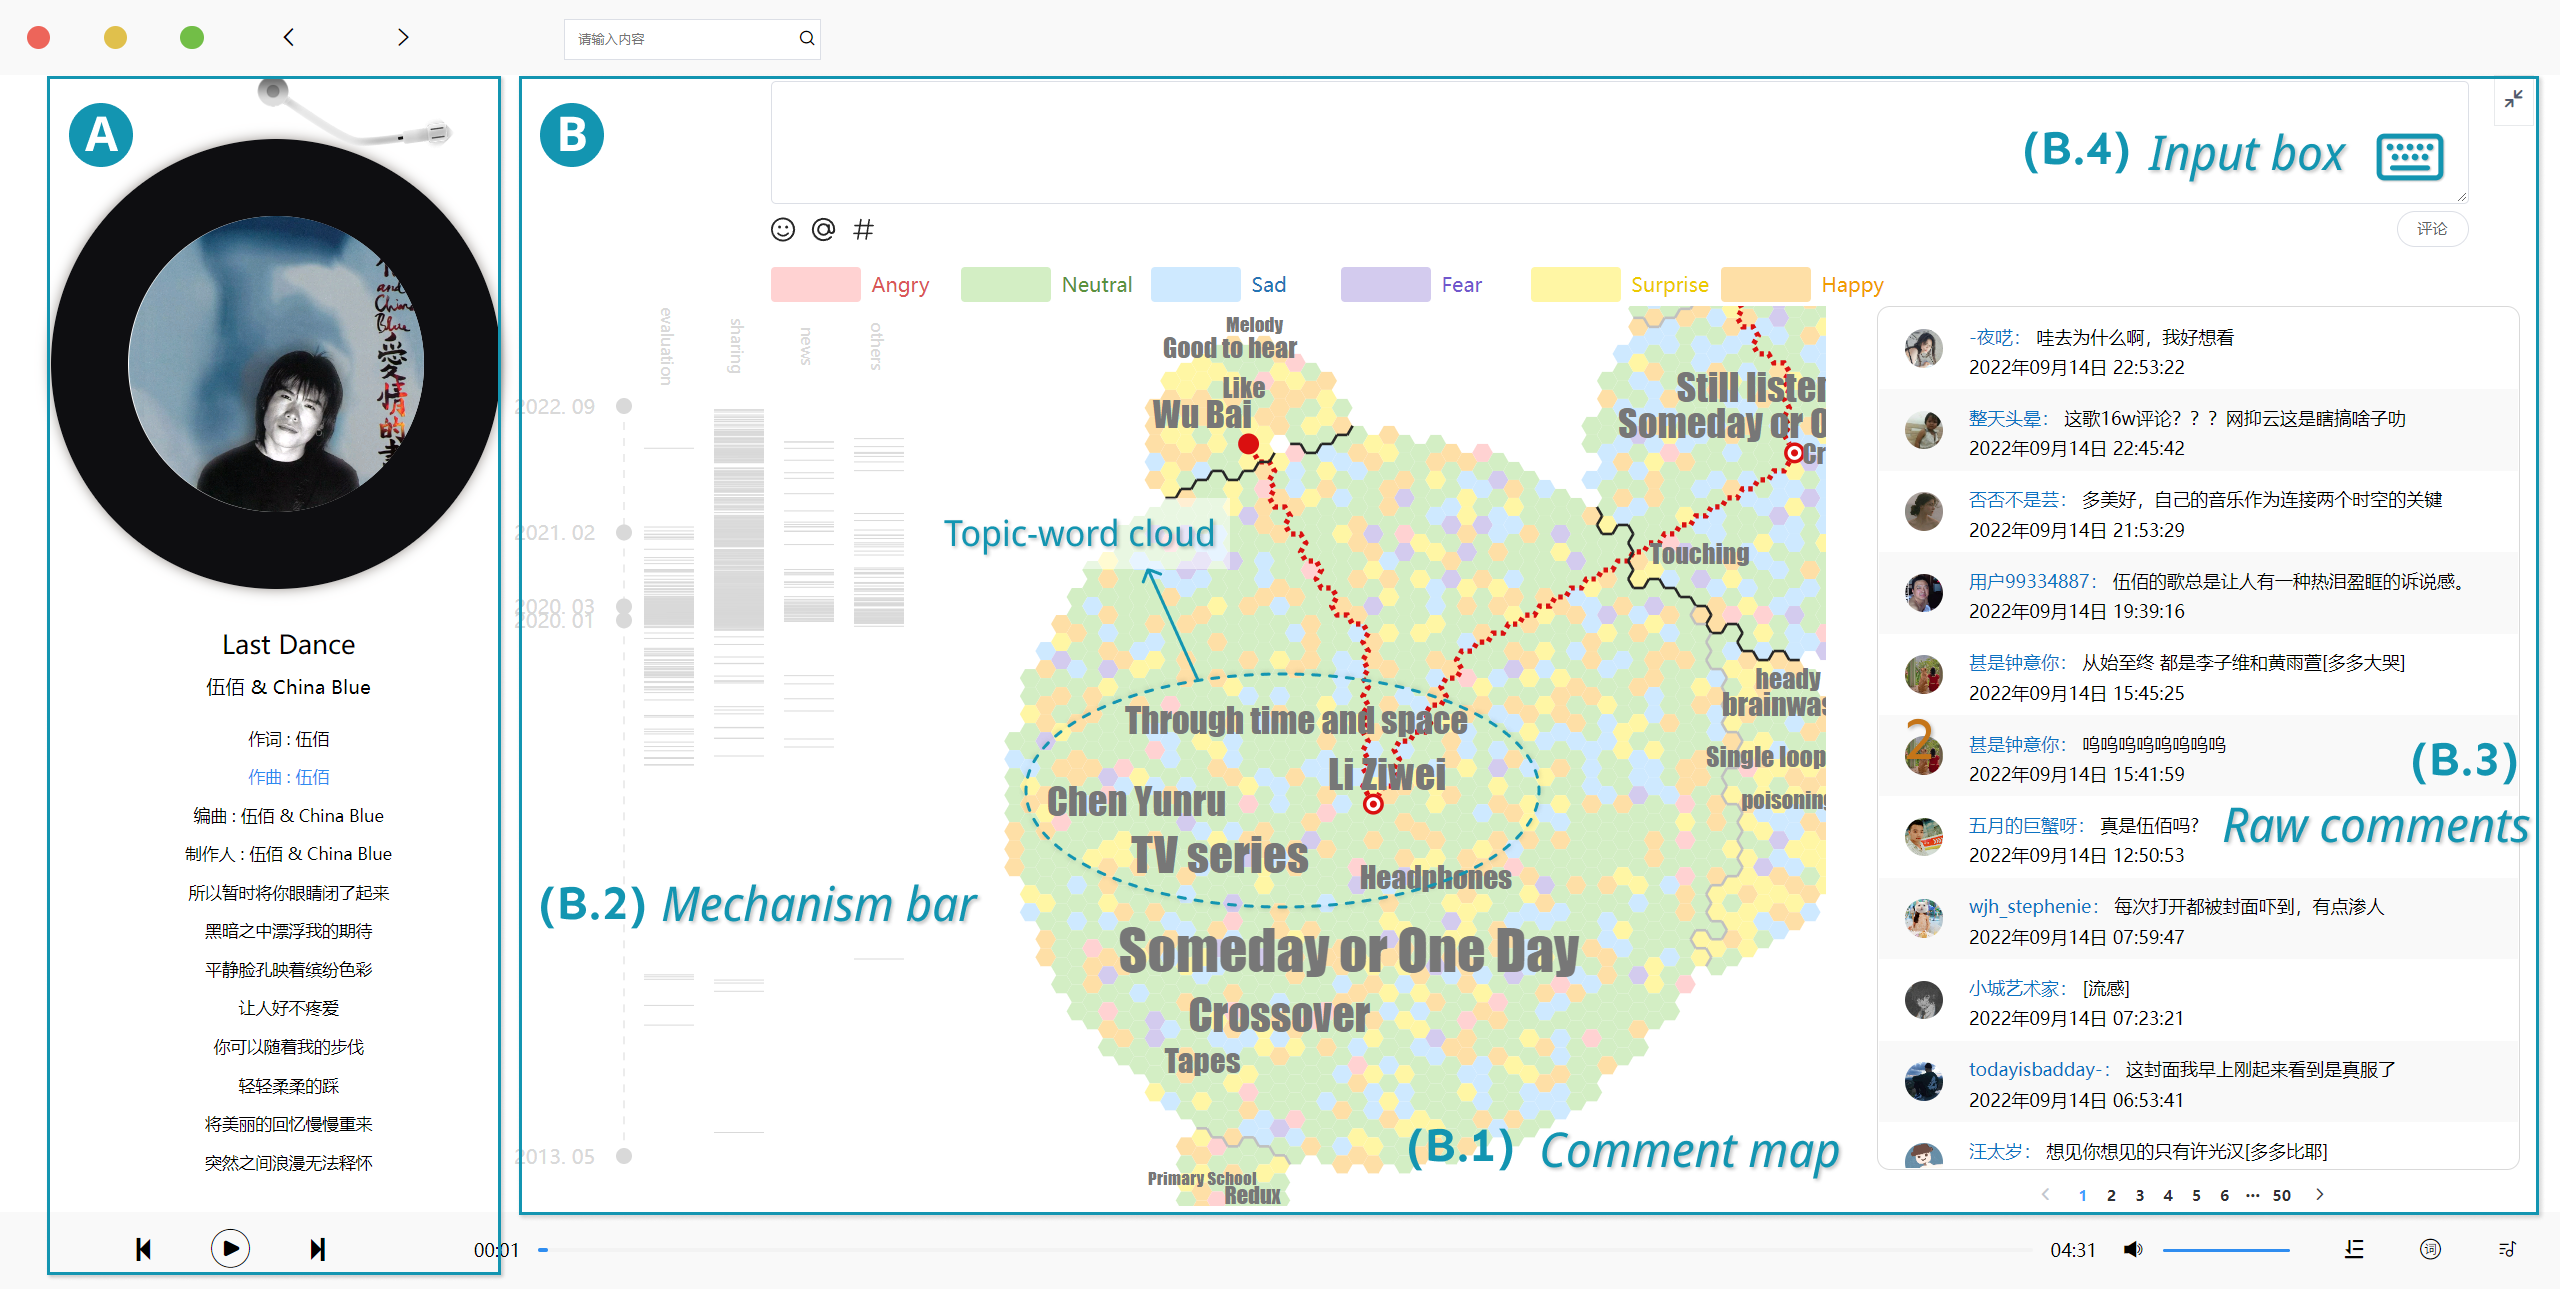
Task: Adjust the volume slider bar
Action: [x=2225, y=1250]
